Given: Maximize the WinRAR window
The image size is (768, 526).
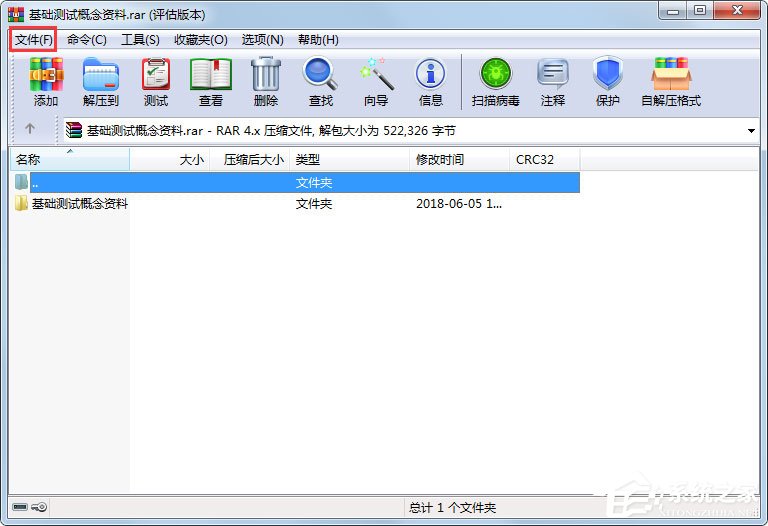Looking at the screenshot, I should (x=700, y=11).
